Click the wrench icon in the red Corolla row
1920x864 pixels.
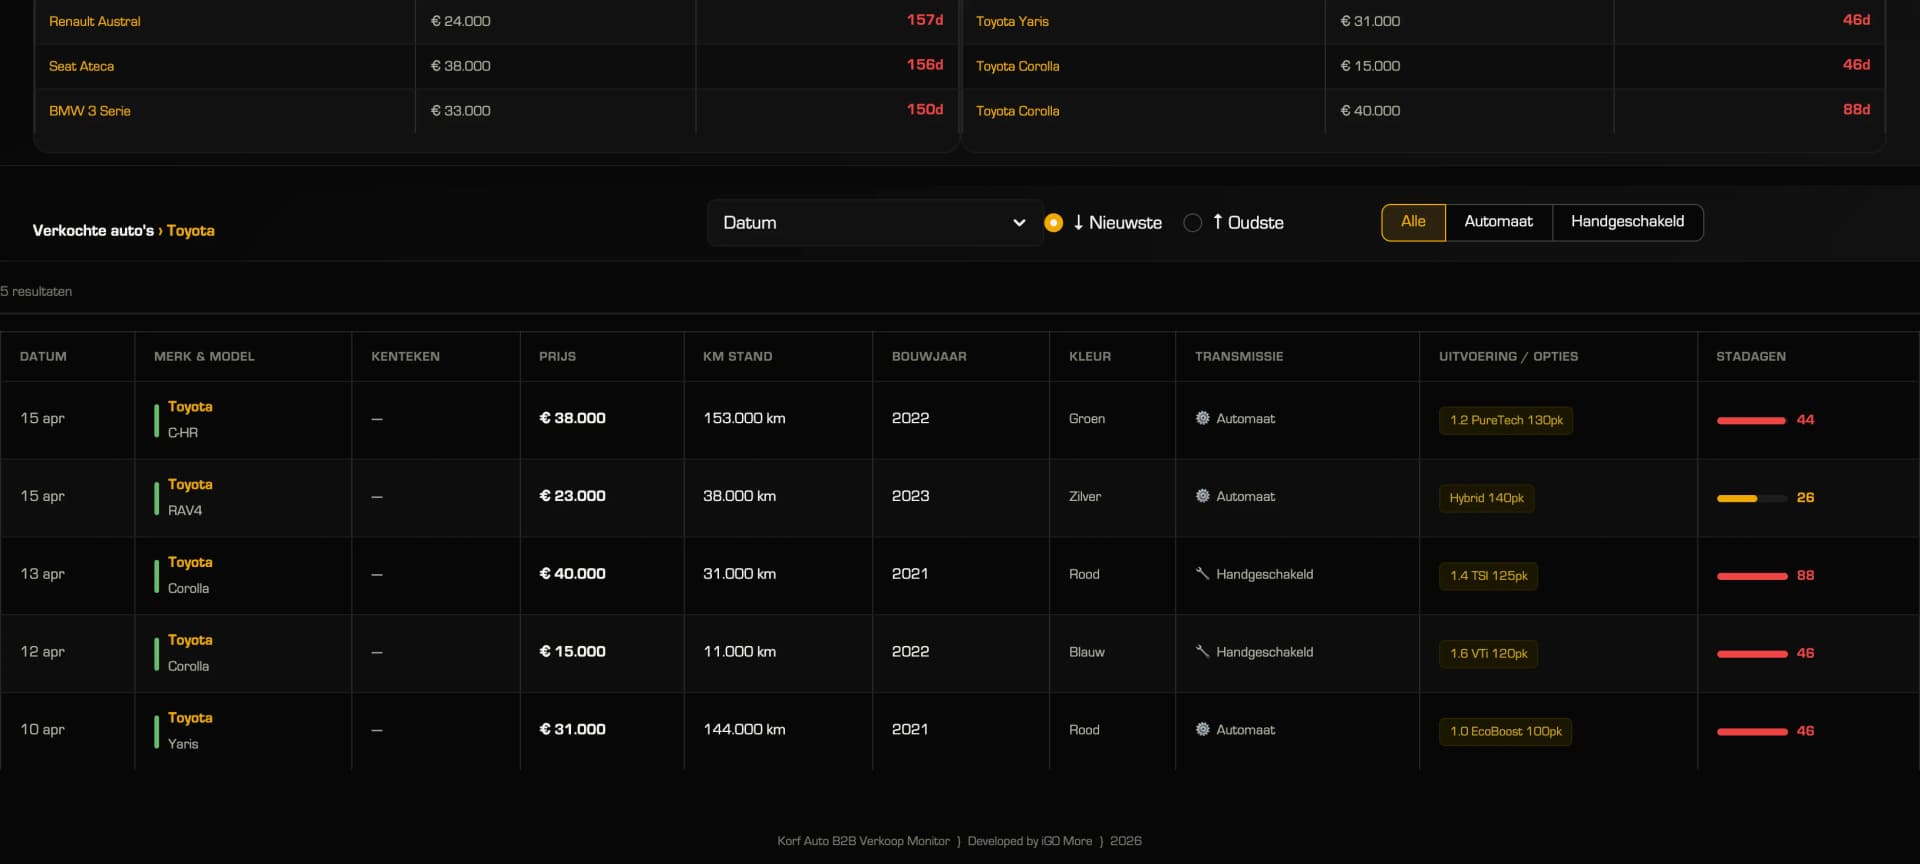[1202, 574]
